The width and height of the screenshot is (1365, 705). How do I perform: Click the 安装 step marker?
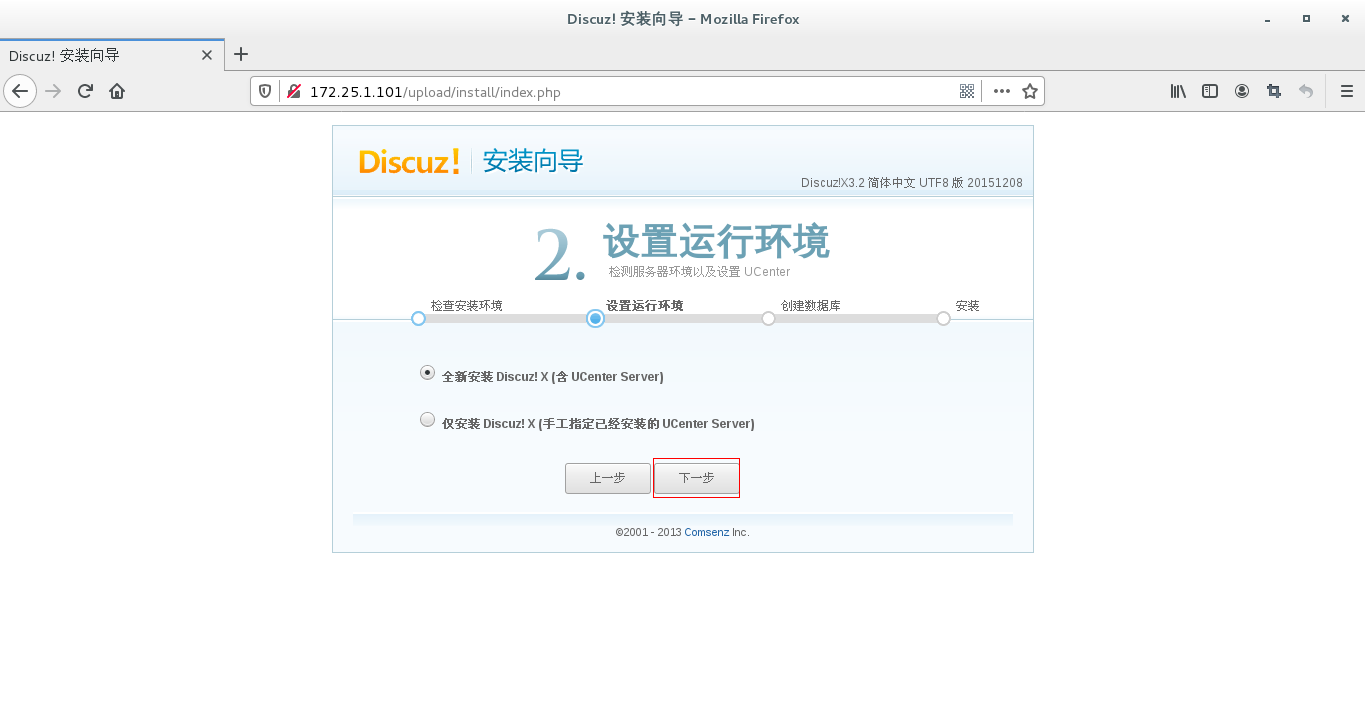(943, 318)
